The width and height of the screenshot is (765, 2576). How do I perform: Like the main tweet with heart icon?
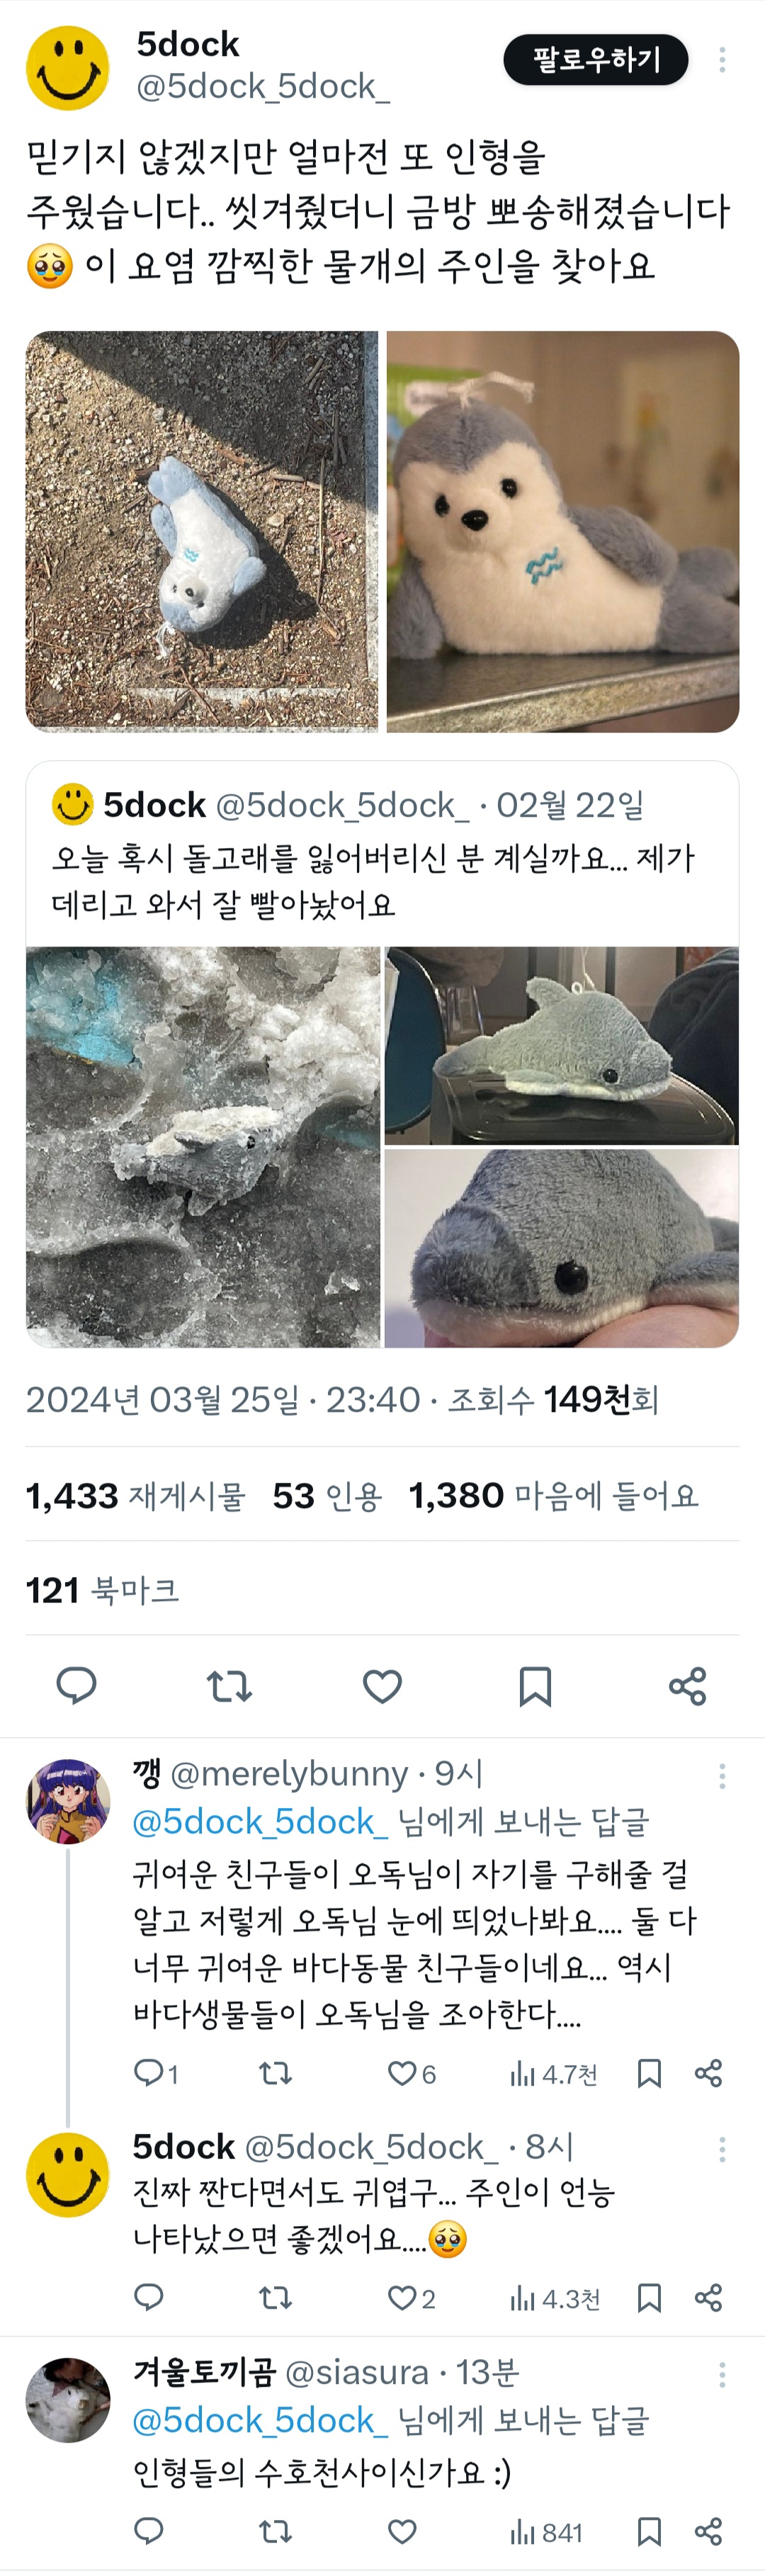(x=382, y=1686)
